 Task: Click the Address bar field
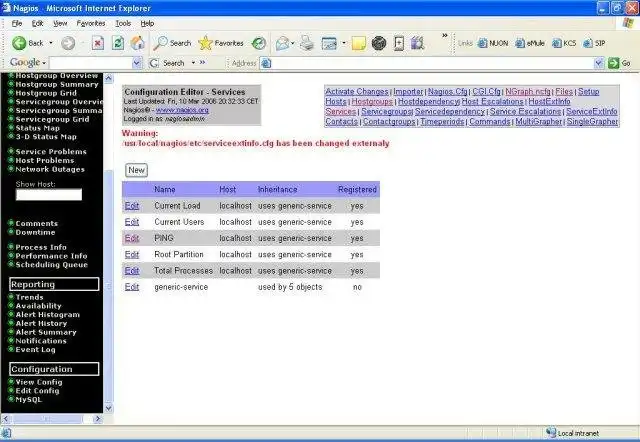pos(432,63)
